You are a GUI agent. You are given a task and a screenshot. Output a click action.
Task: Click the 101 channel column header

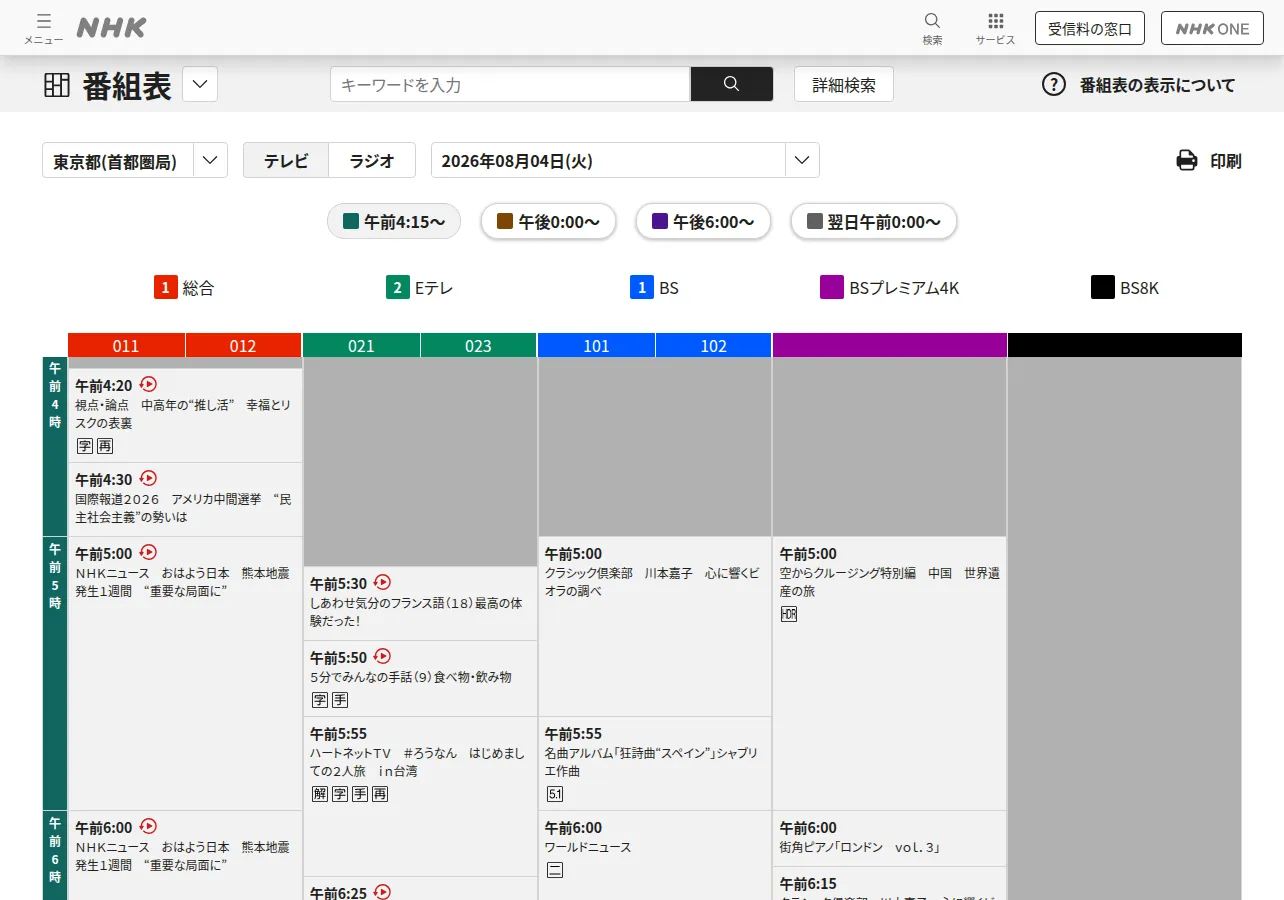pos(596,345)
